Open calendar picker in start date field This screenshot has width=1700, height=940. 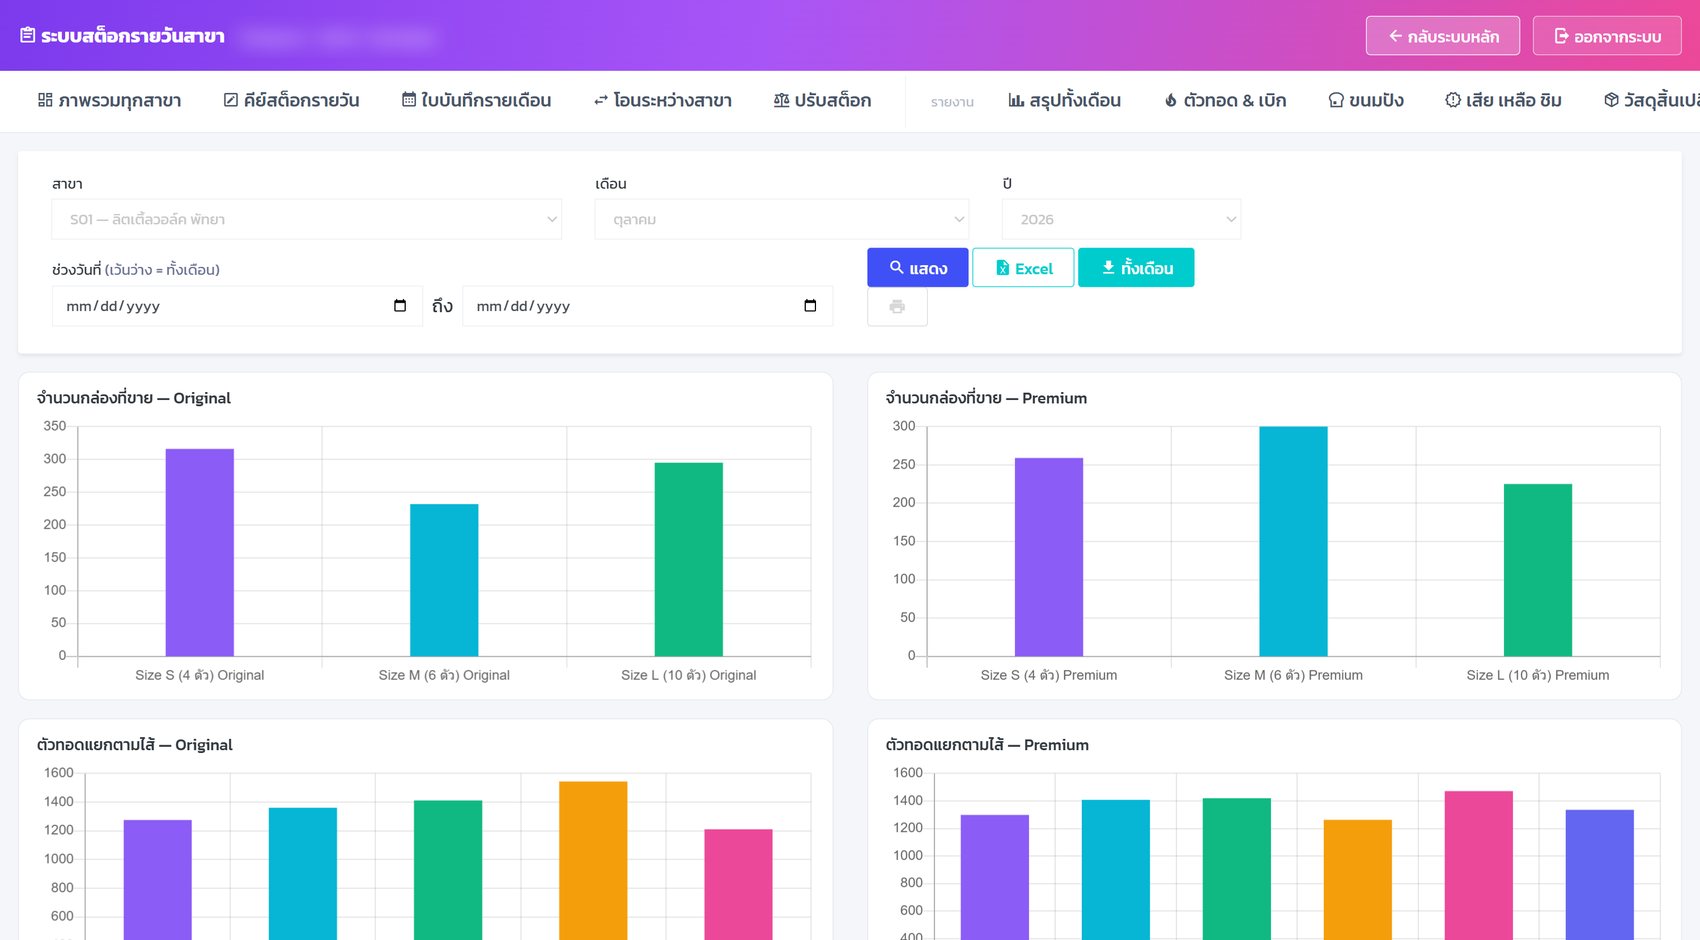pos(400,306)
